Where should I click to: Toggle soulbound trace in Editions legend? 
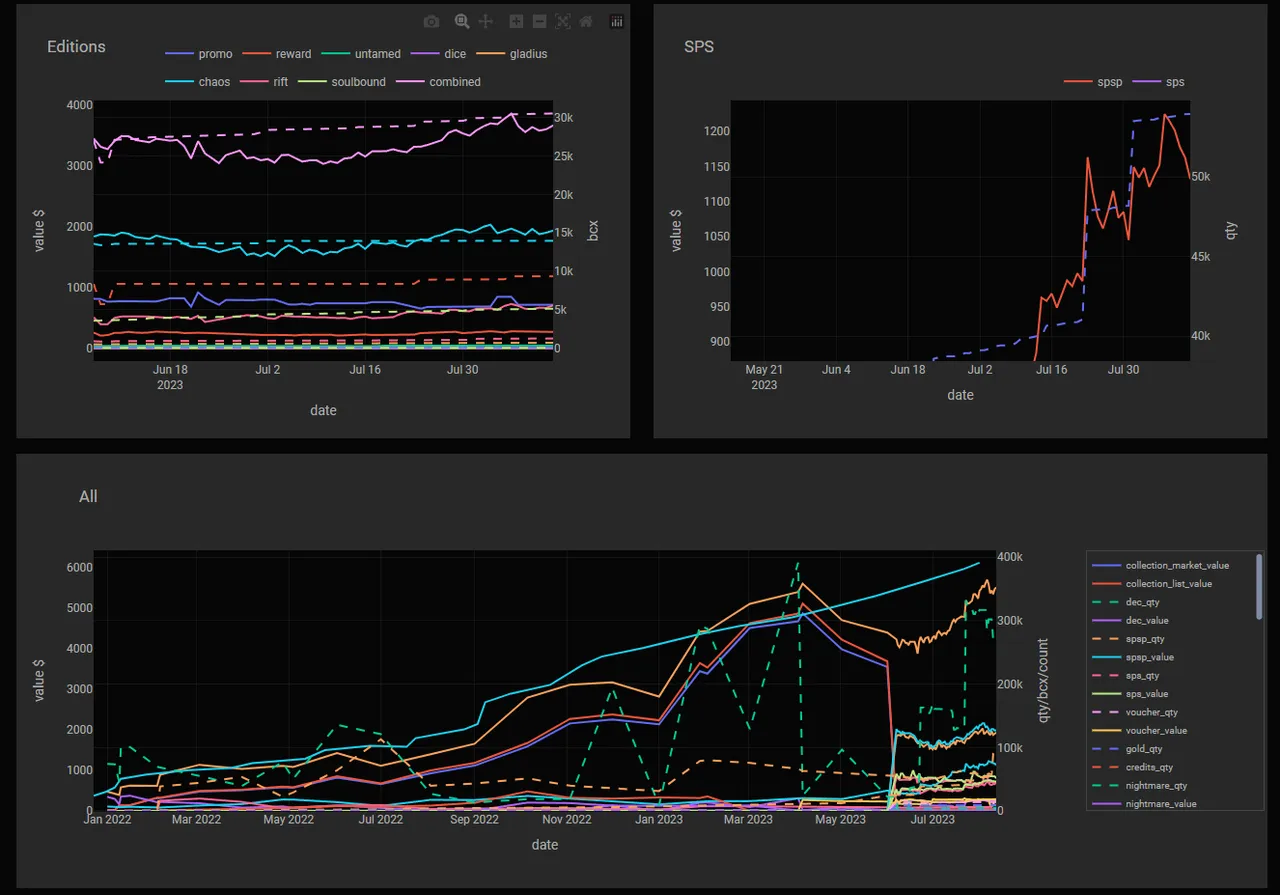click(x=342, y=82)
